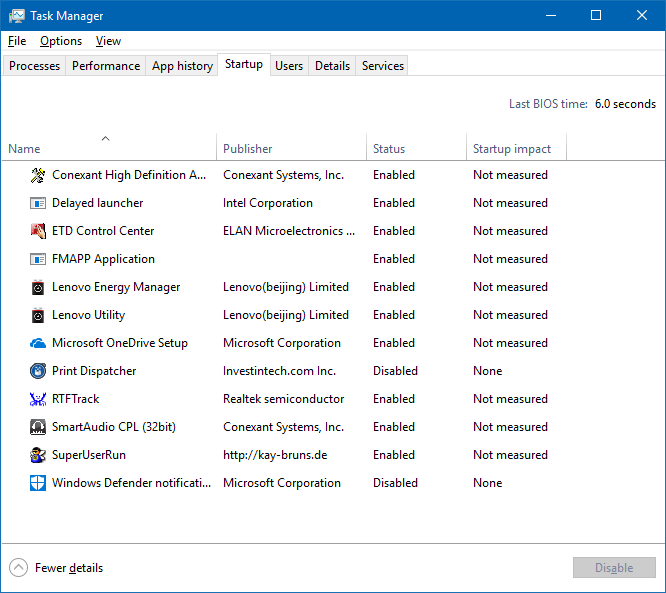Click the 6.0 seconds BIOS time value

point(625,104)
